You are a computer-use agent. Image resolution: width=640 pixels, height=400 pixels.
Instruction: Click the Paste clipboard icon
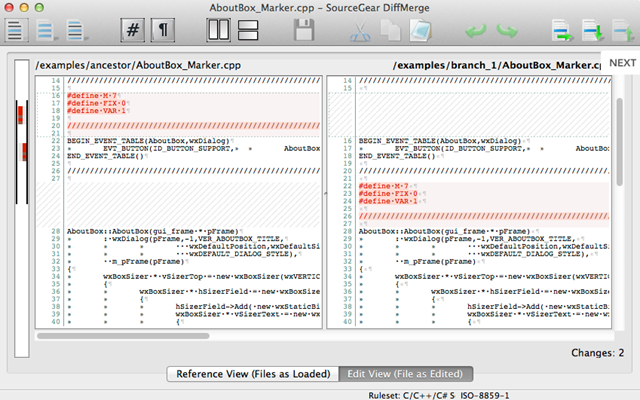[420, 31]
